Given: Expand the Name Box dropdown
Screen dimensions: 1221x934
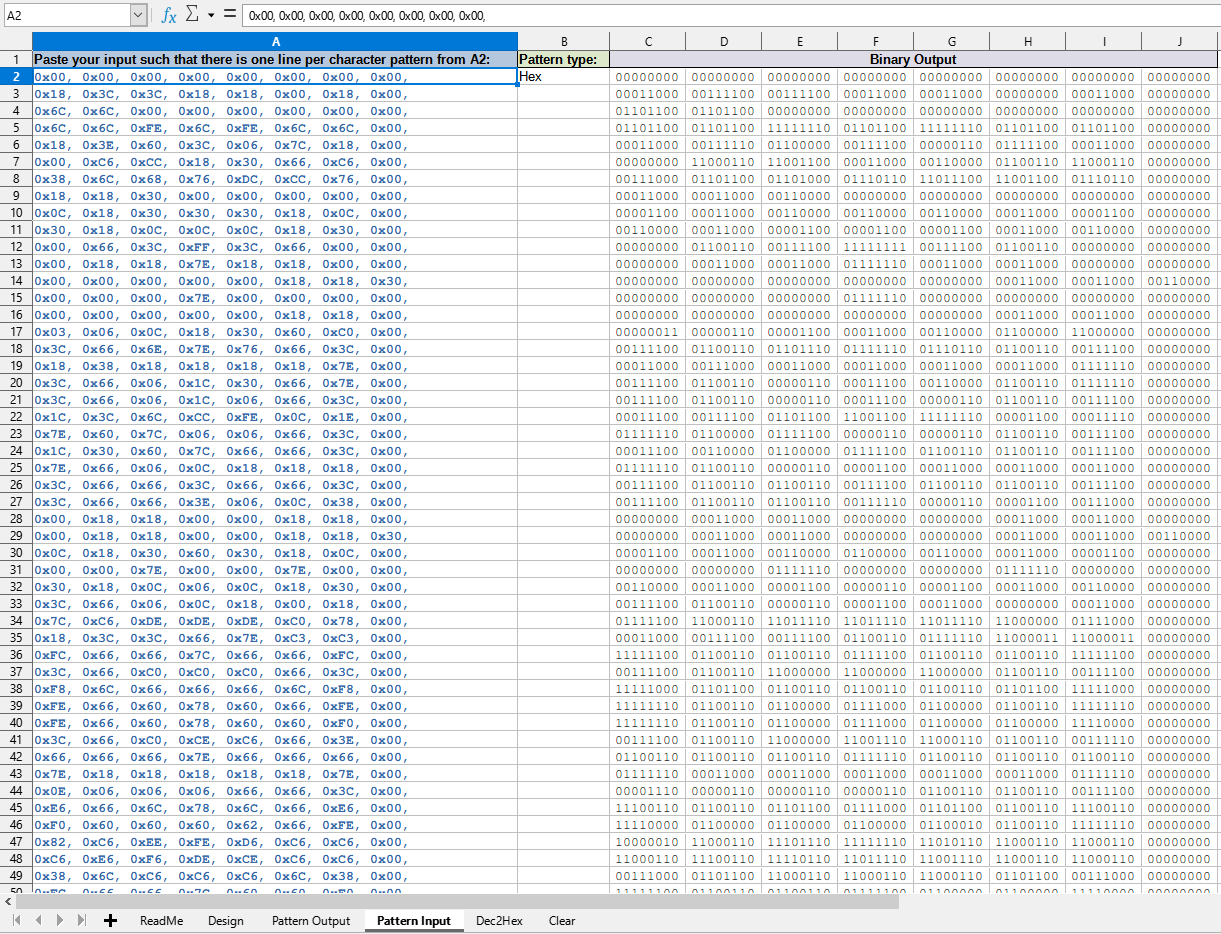Looking at the screenshot, I should click(x=138, y=15).
